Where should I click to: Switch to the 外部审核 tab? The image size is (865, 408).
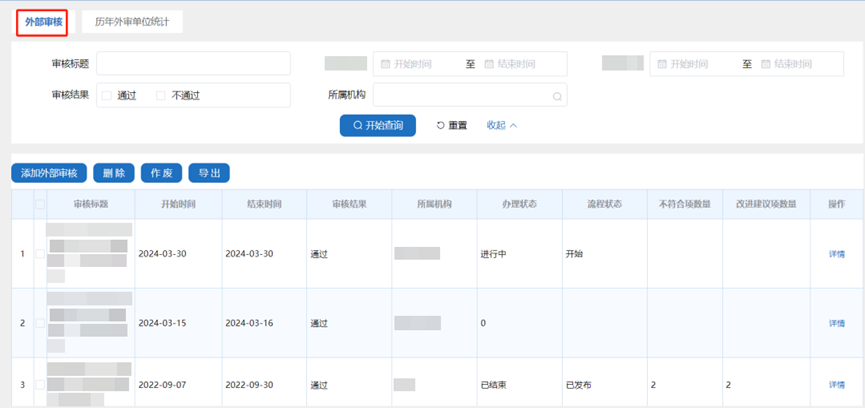(42, 21)
